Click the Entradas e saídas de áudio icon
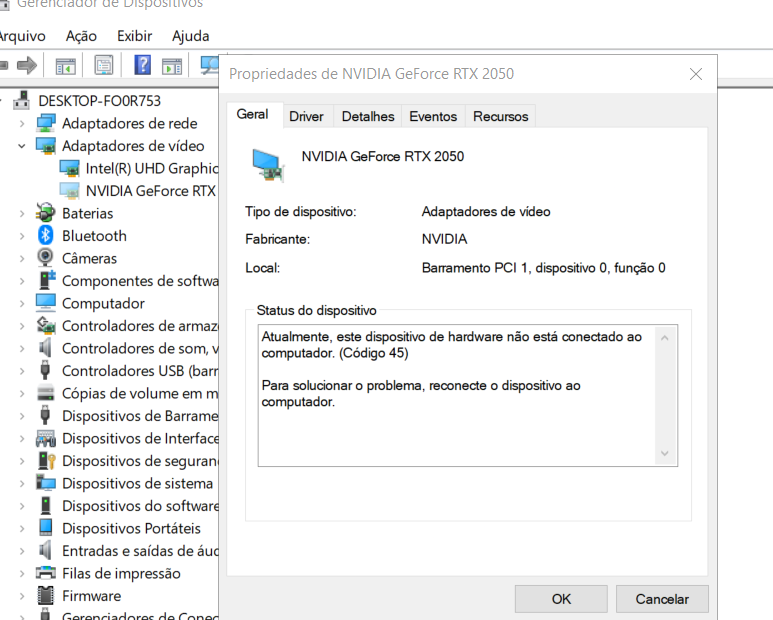This screenshot has width=773, height=620. (x=45, y=550)
